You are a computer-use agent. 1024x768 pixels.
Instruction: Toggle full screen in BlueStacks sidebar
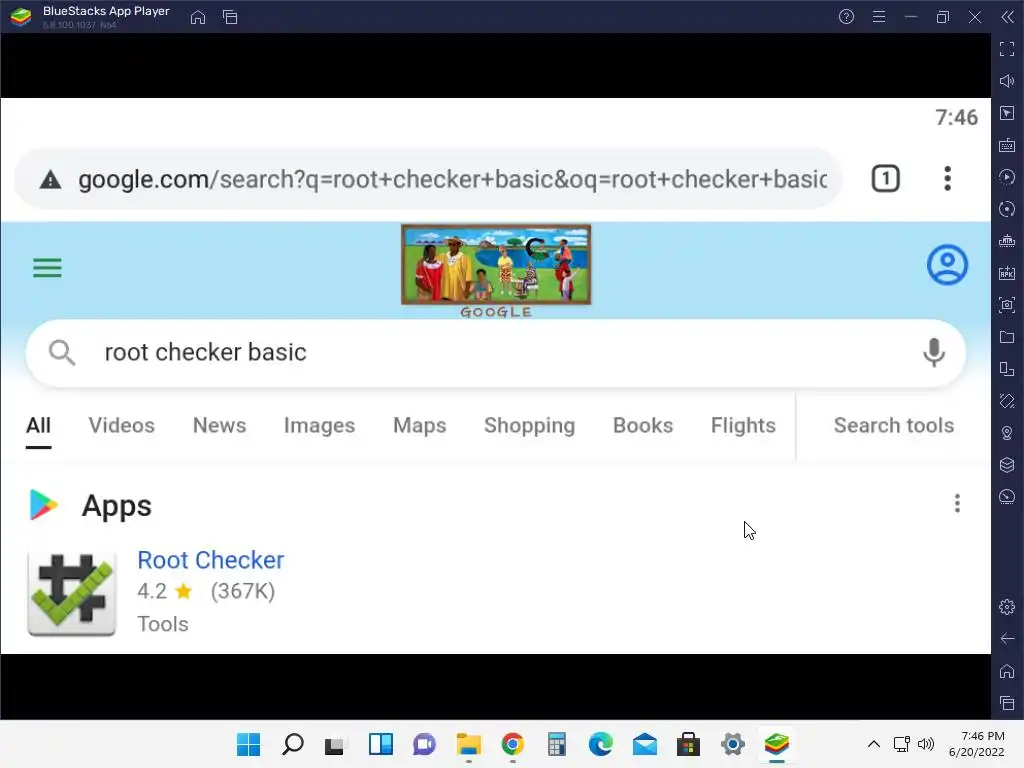pos(1007,49)
